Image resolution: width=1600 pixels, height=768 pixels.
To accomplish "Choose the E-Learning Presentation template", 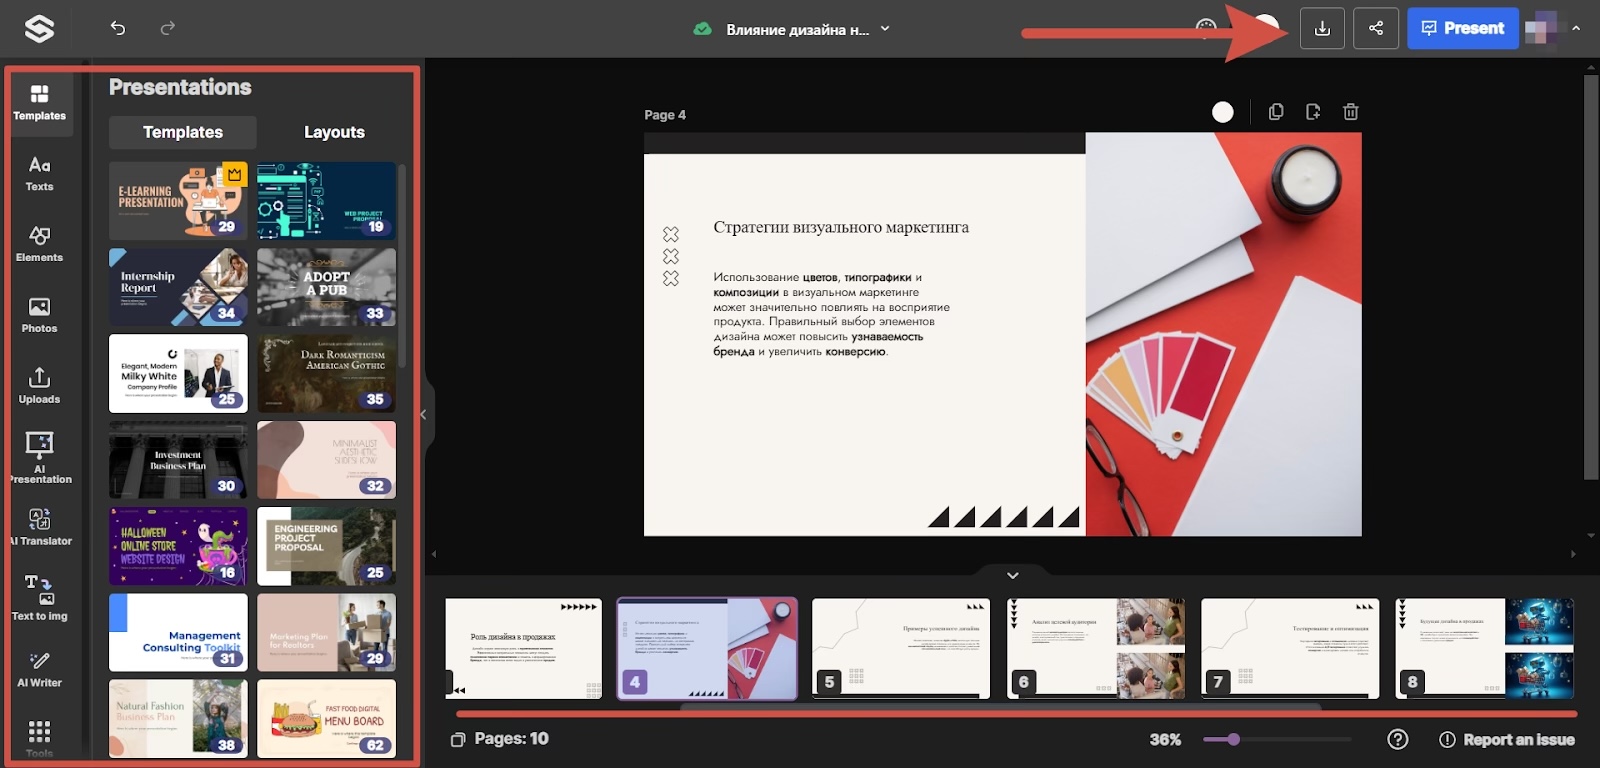I will click(x=178, y=201).
